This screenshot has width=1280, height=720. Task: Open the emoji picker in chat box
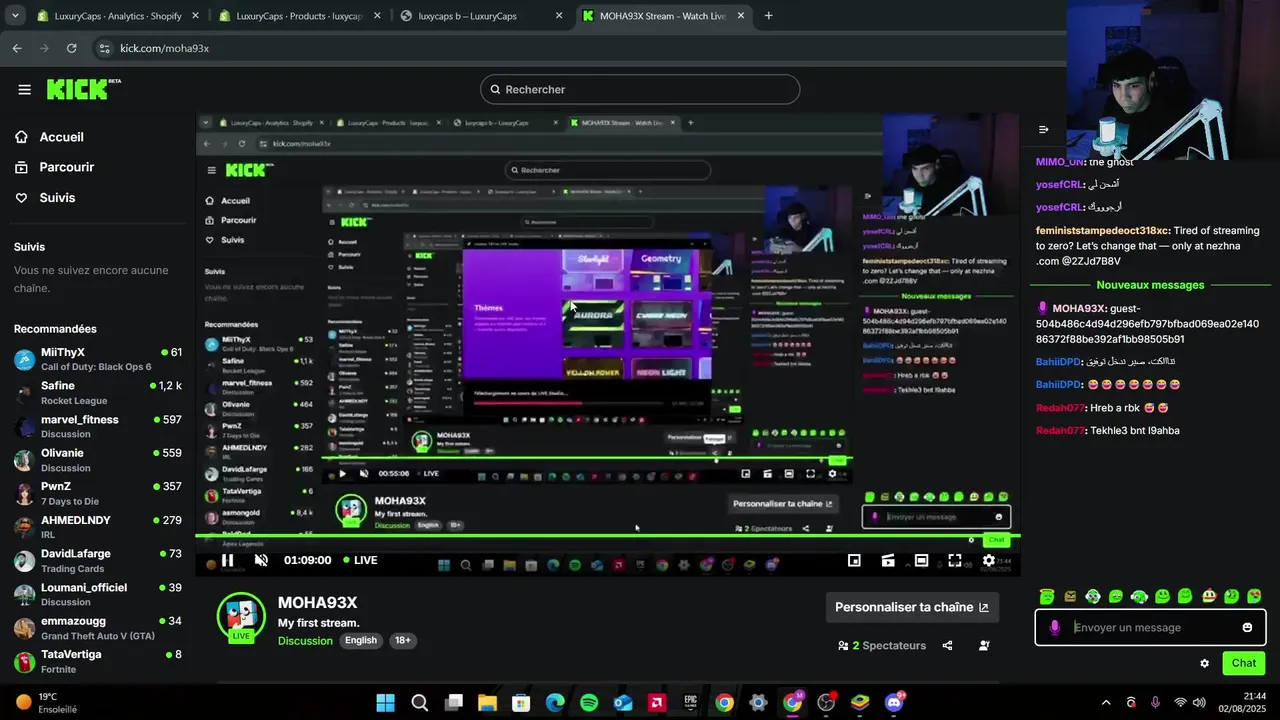click(1247, 627)
